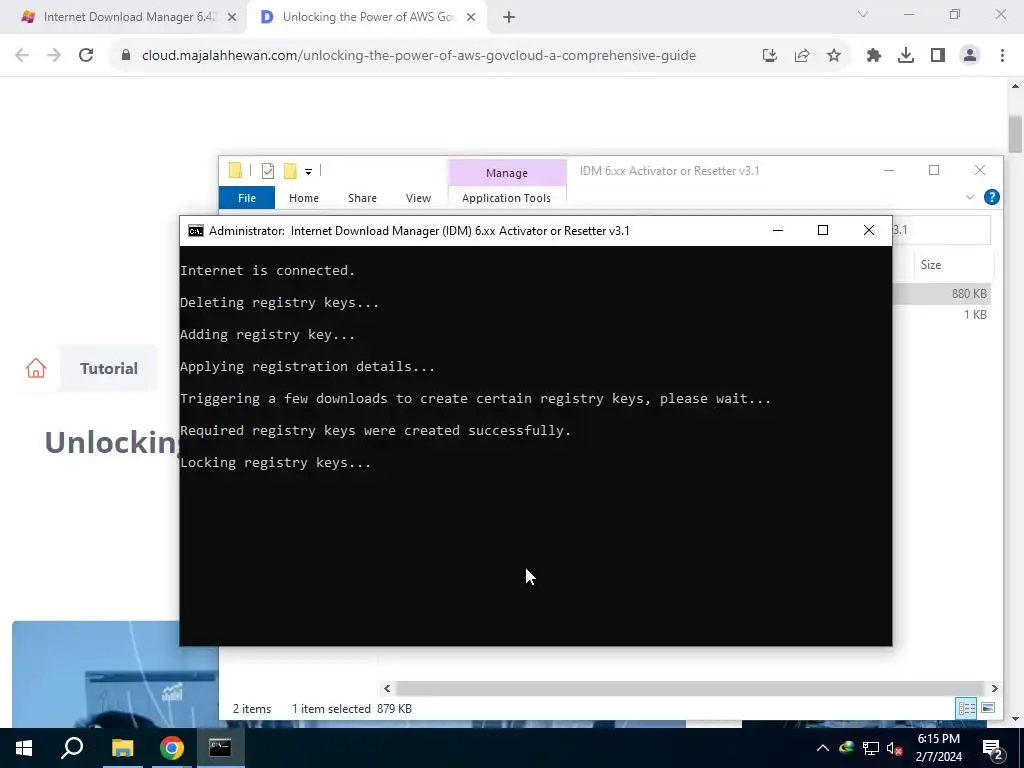The width and height of the screenshot is (1024, 768).
Task: Open Chrome tab search chevron
Action: pyautogui.click(x=863, y=14)
